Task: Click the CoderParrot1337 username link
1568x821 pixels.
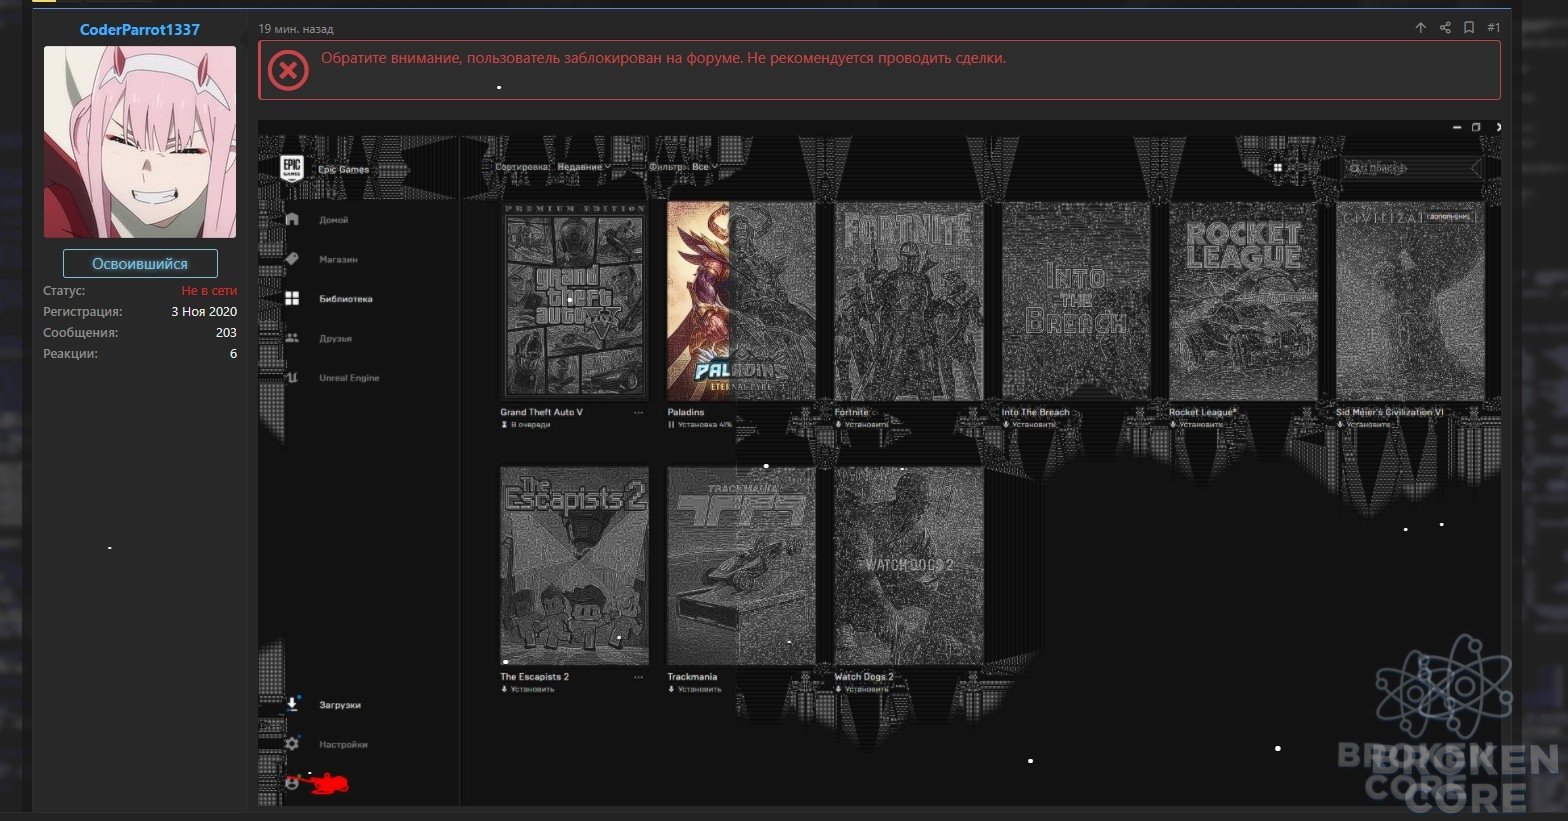Action: 140,29
